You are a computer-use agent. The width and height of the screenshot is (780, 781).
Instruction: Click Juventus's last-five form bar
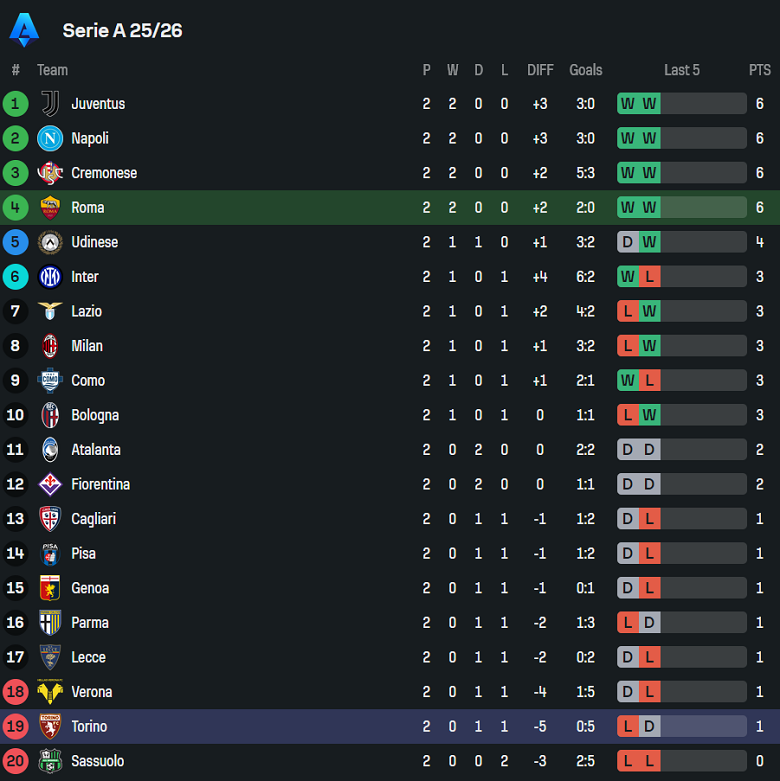pos(682,104)
